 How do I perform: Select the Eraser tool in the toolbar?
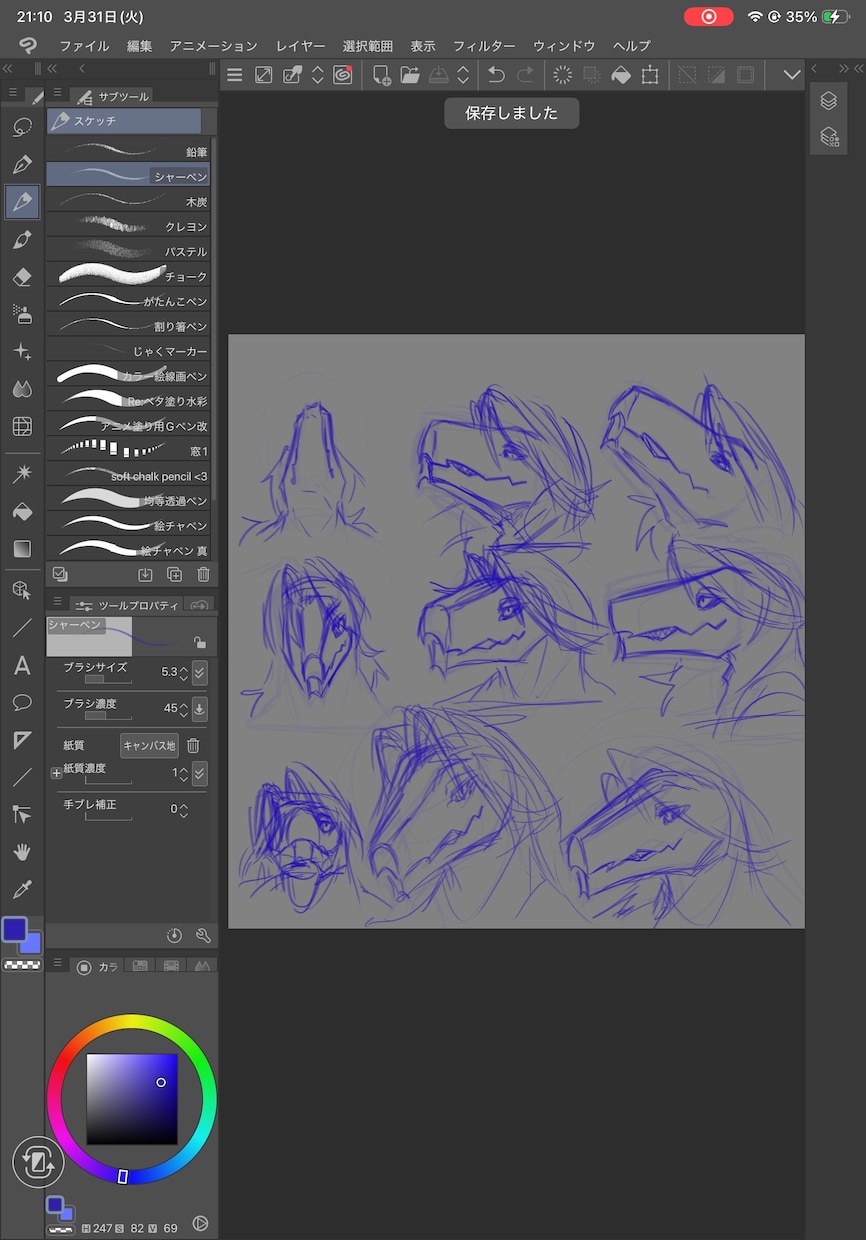22,277
